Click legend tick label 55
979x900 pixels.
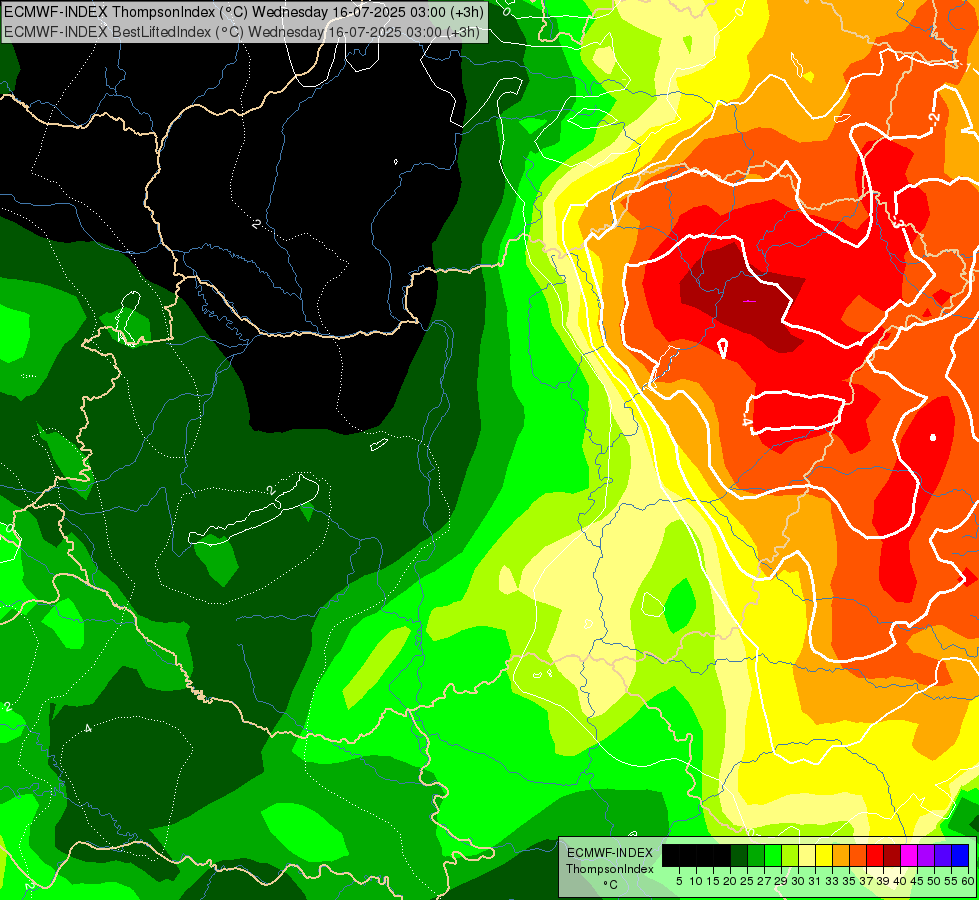pyautogui.click(x=952, y=881)
